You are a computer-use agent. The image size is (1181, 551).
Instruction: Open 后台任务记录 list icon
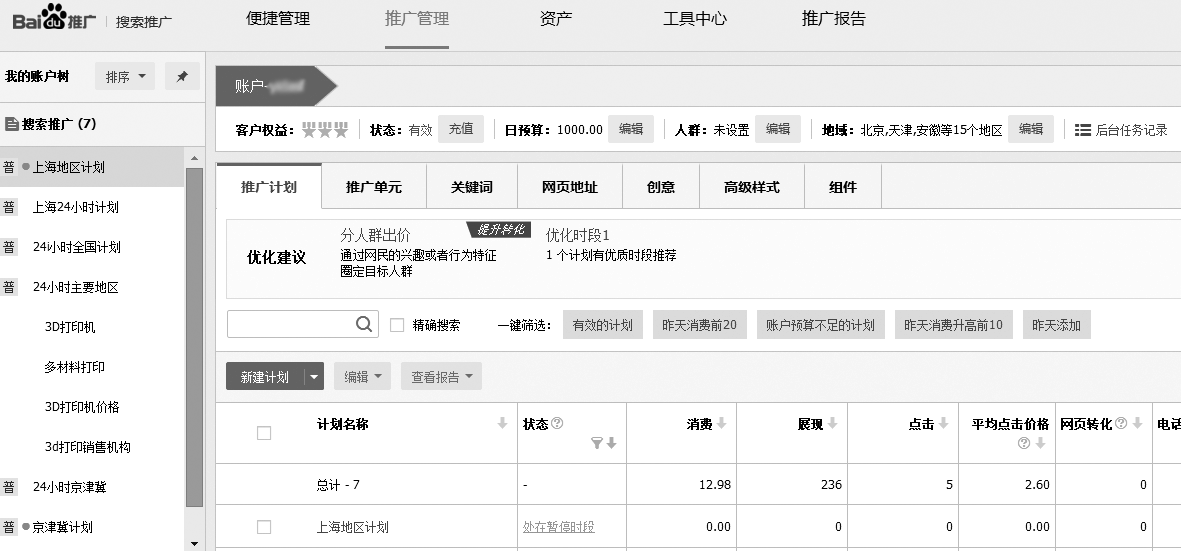pyautogui.click(x=1083, y=130)
